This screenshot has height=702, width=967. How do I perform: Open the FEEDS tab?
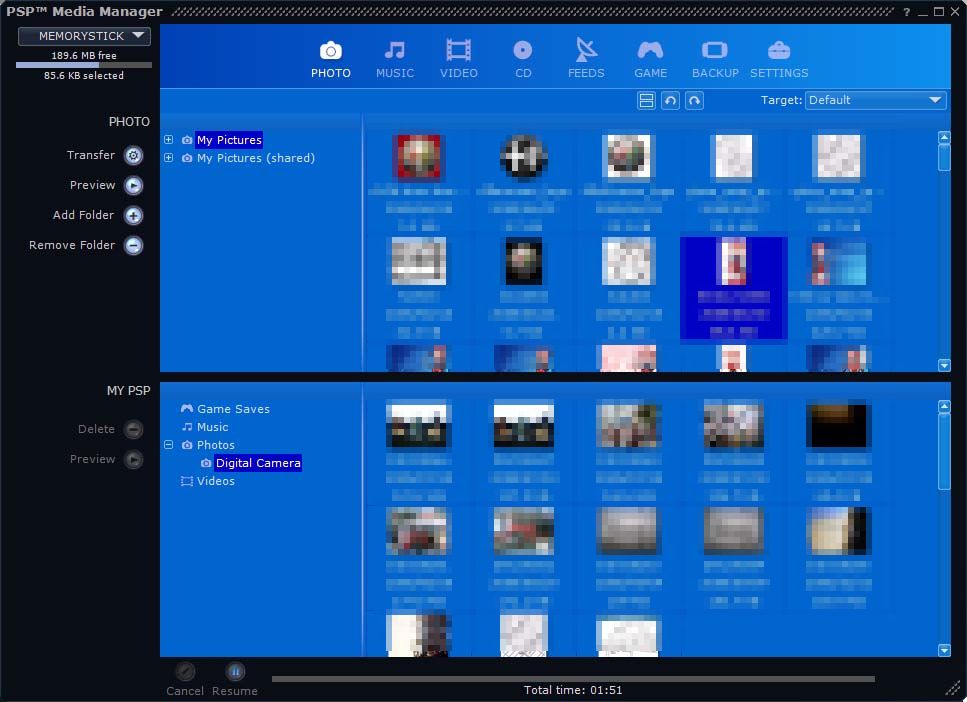tap(586, 60)
